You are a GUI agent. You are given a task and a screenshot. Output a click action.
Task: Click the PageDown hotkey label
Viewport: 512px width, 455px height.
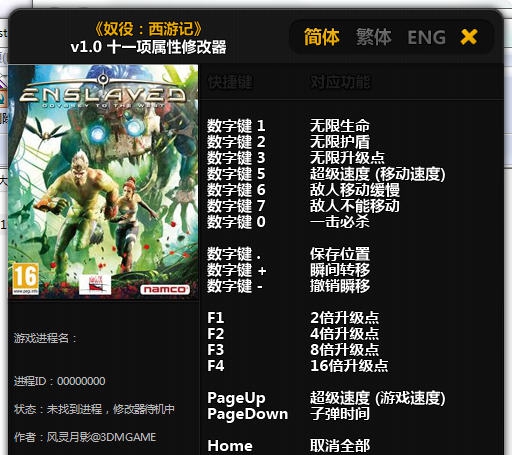click(248, 414)
